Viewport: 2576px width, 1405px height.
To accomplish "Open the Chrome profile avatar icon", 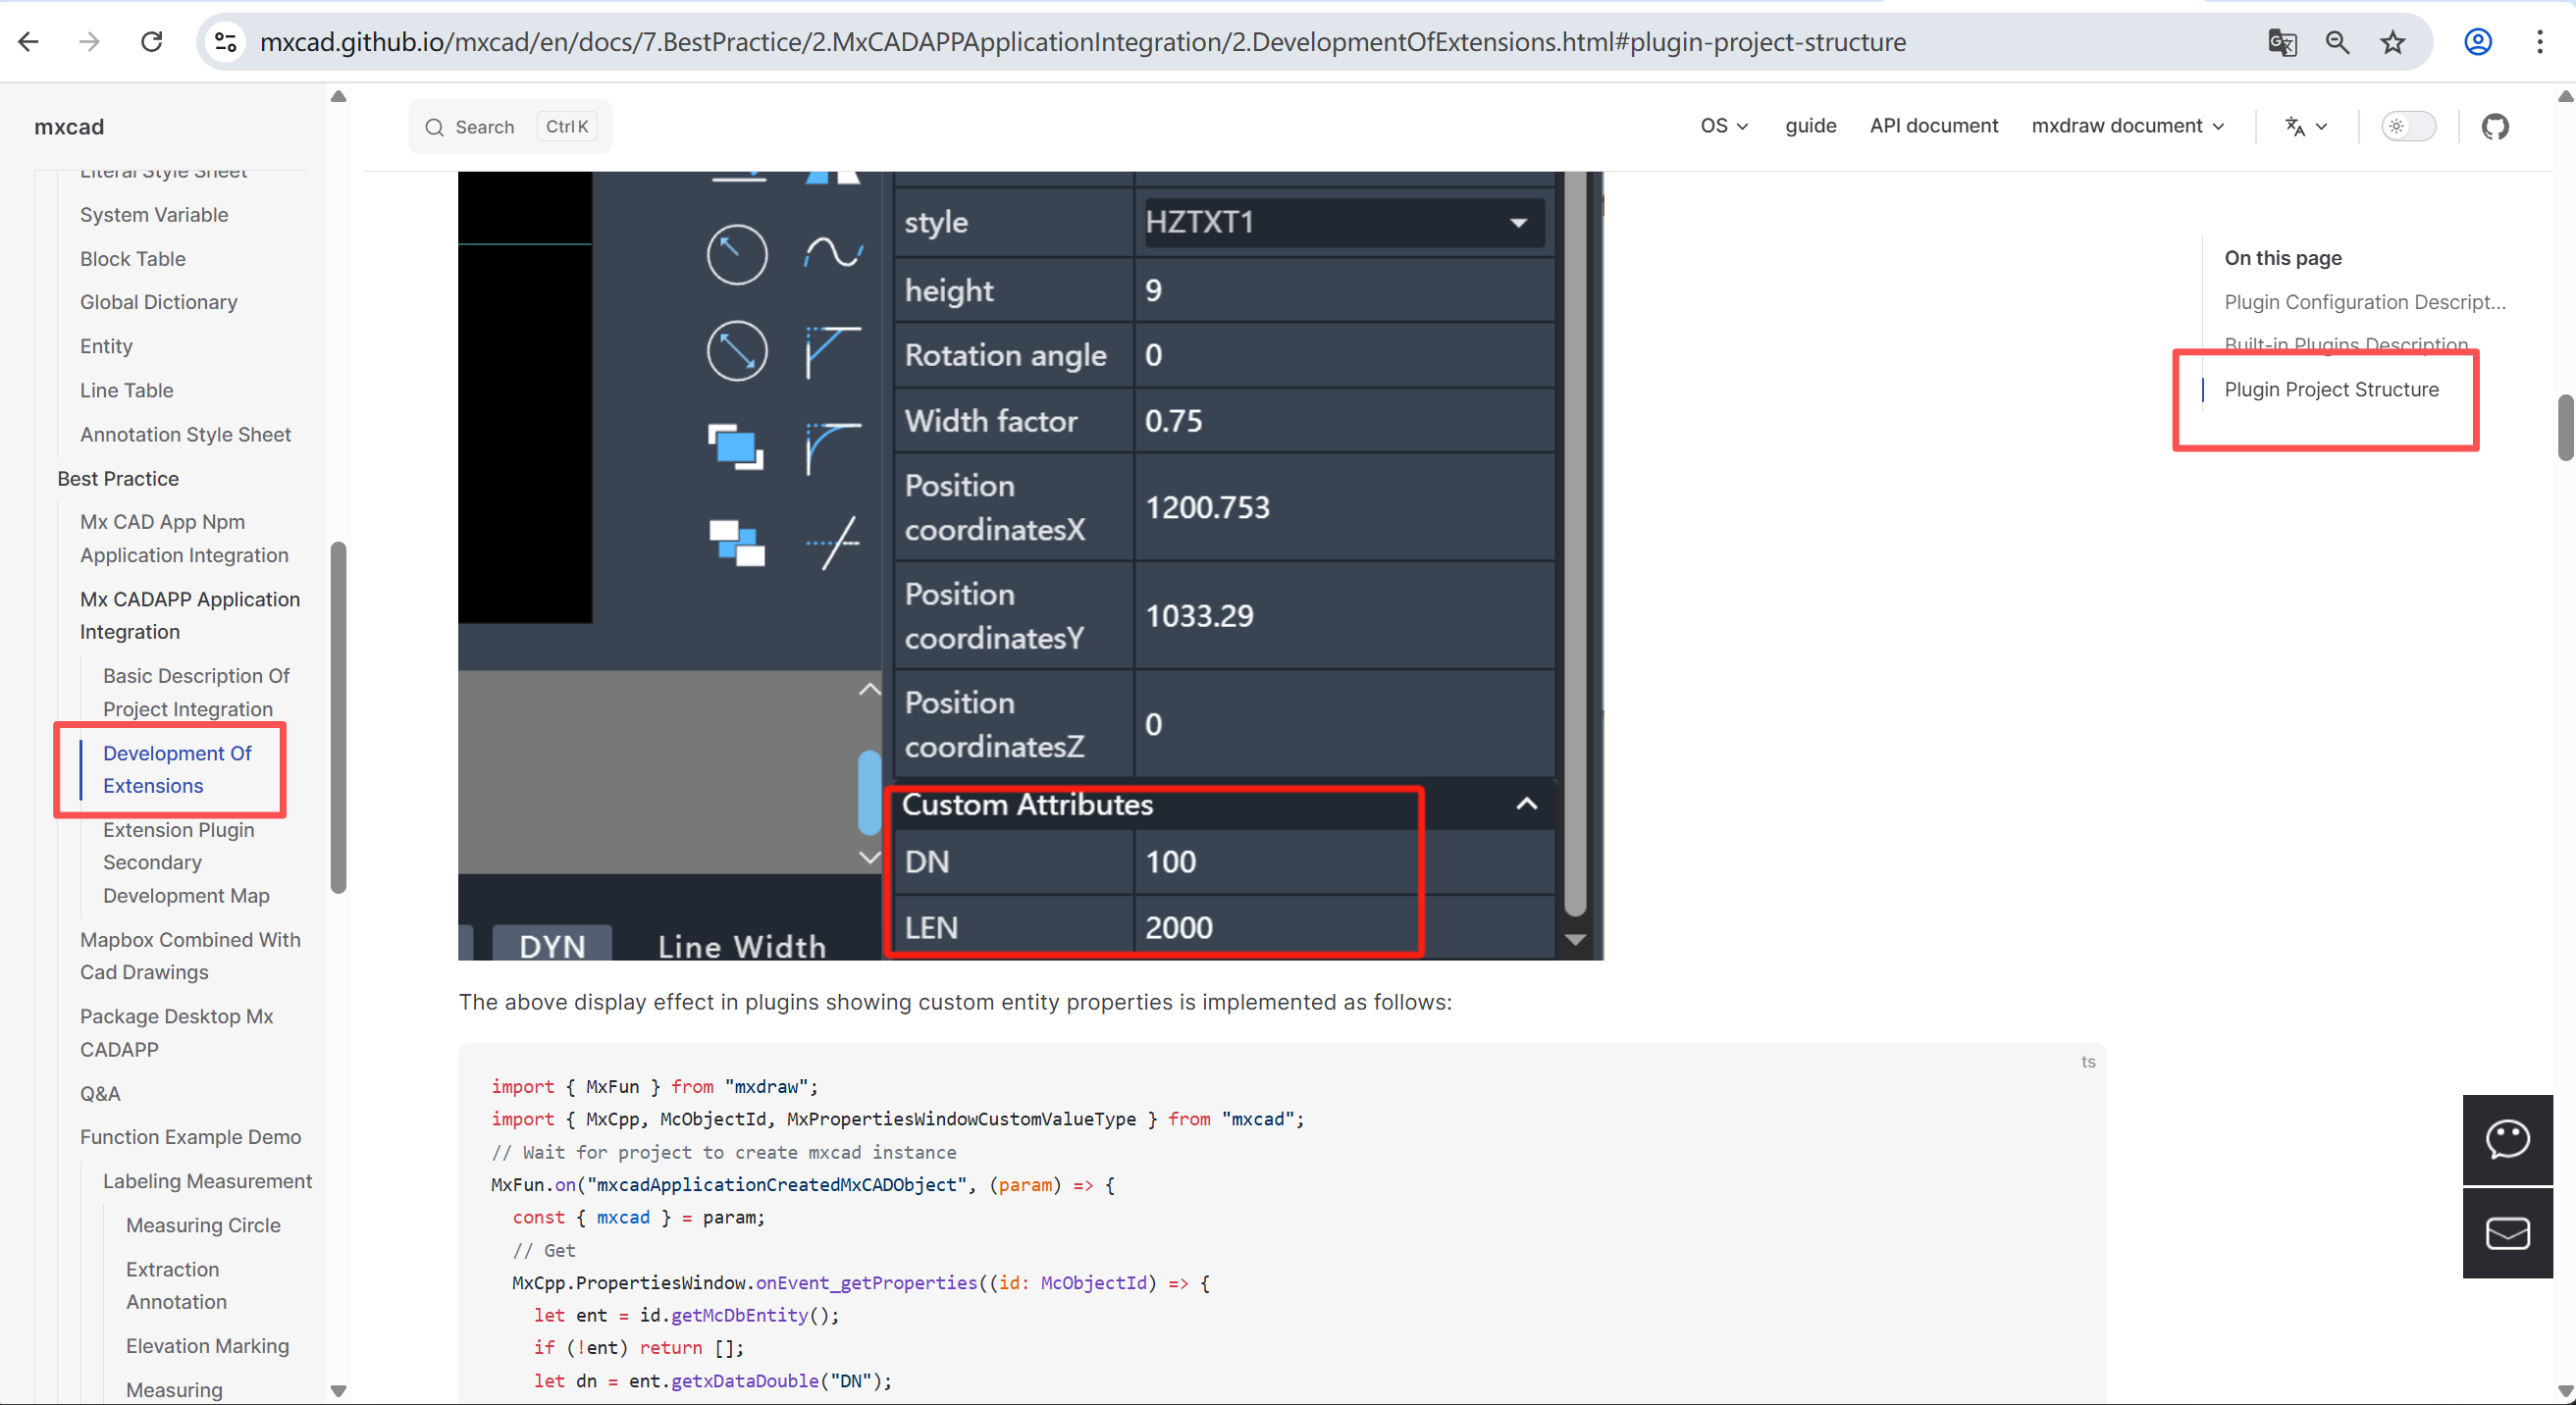I will (x=2477, y=42).
